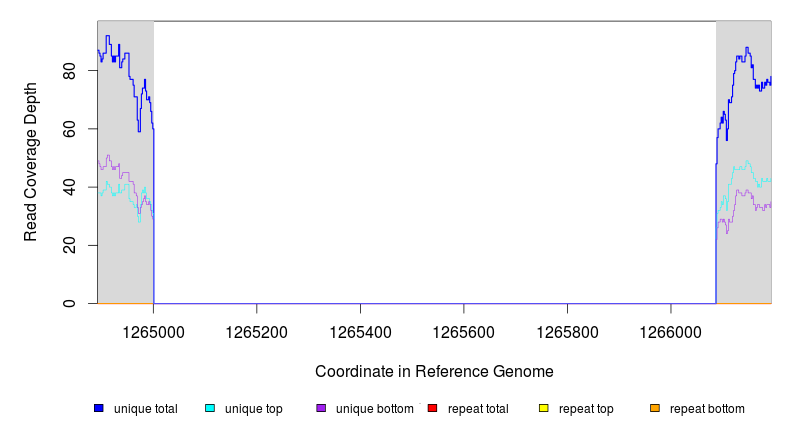792x432 pixels.
Task: Click the "Read Coverage Depth" axis title
Action: (31, 162)
